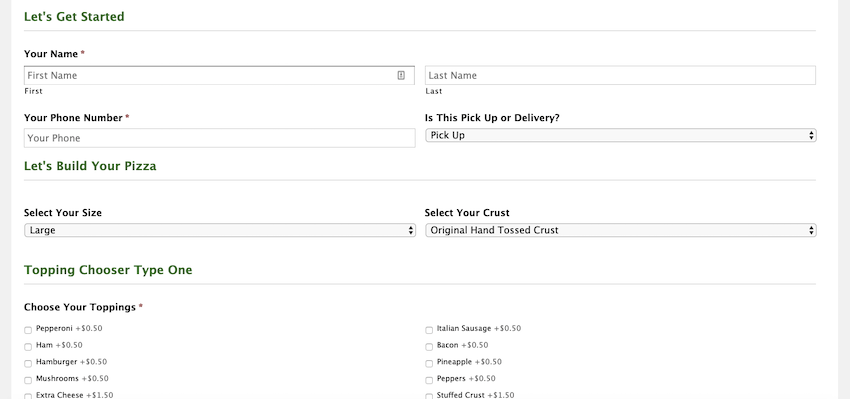
Task: Open the Select Your Size dropdown
Action: 220,230
